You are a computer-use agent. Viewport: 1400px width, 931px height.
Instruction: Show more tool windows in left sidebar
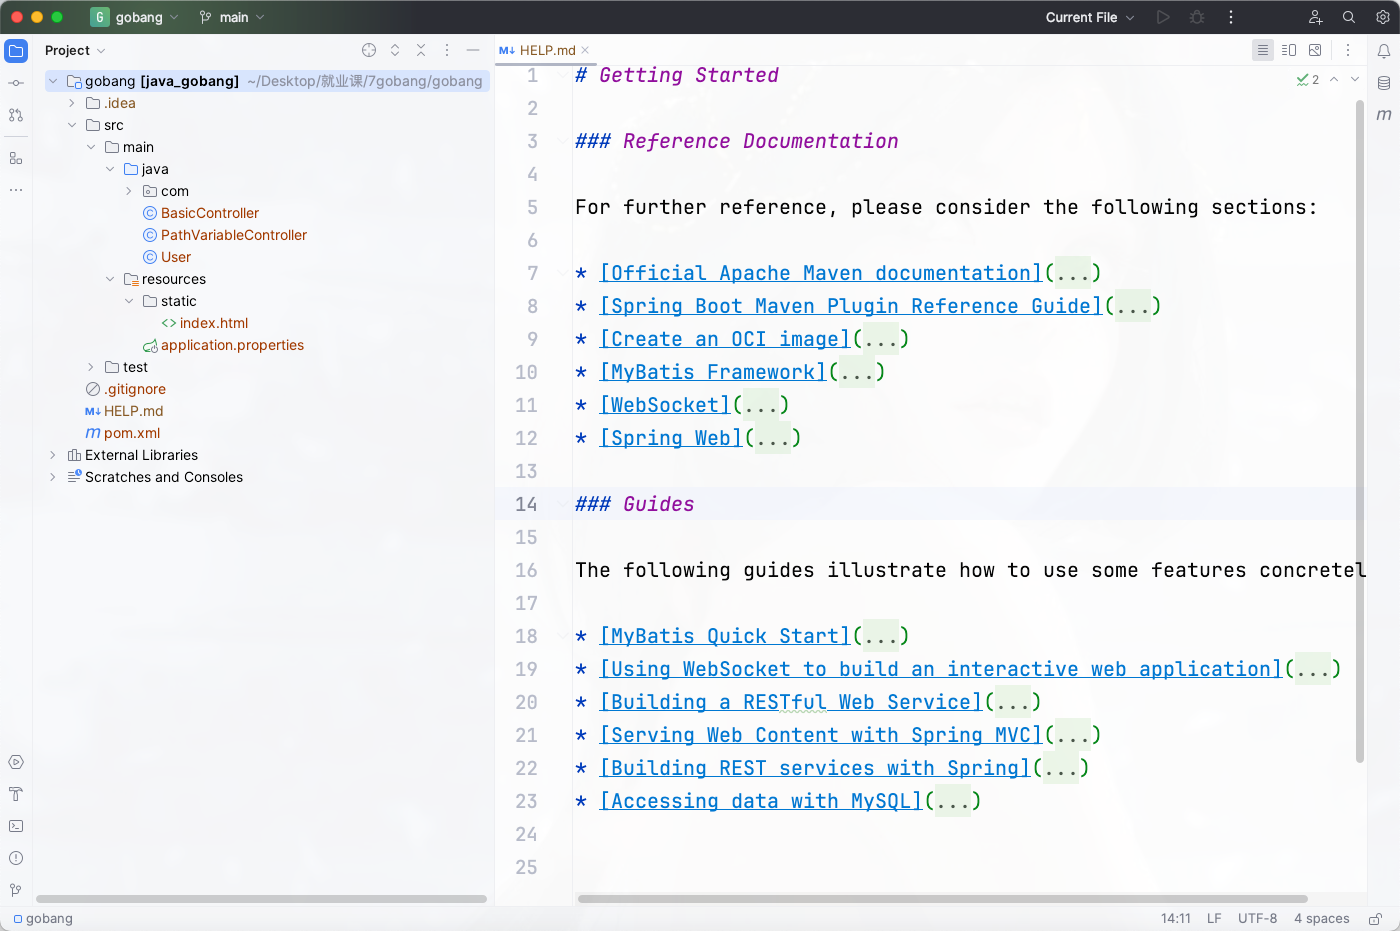16,189
